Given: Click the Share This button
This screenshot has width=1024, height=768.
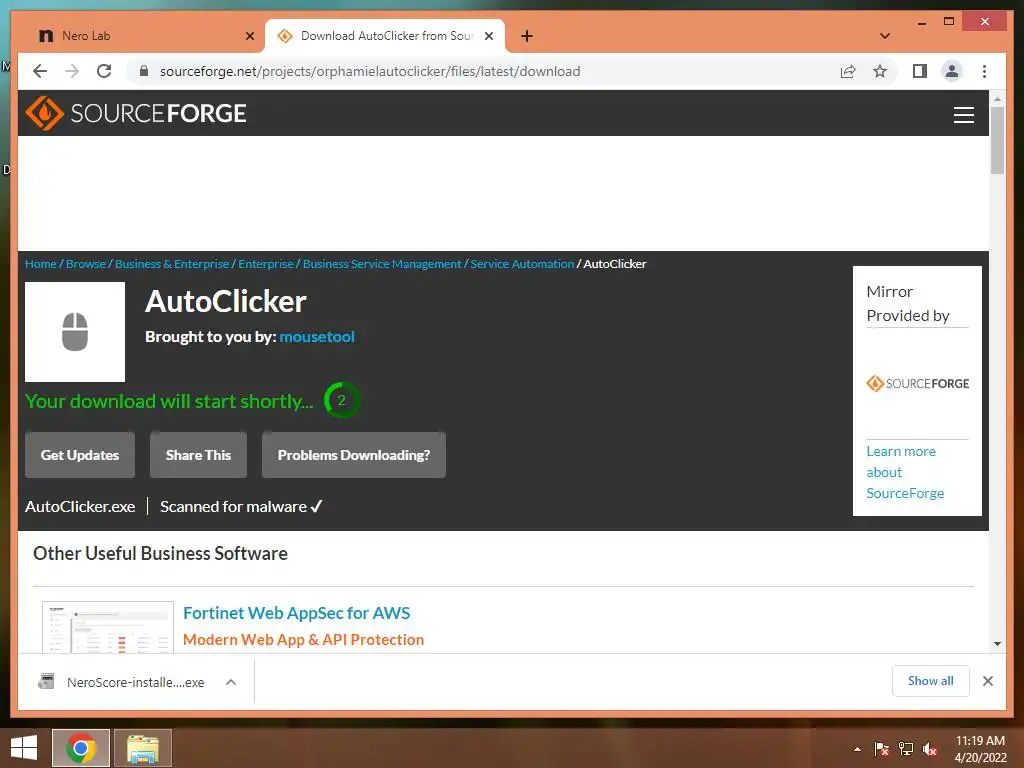Looking at the screenshot, I should [199, 455].
